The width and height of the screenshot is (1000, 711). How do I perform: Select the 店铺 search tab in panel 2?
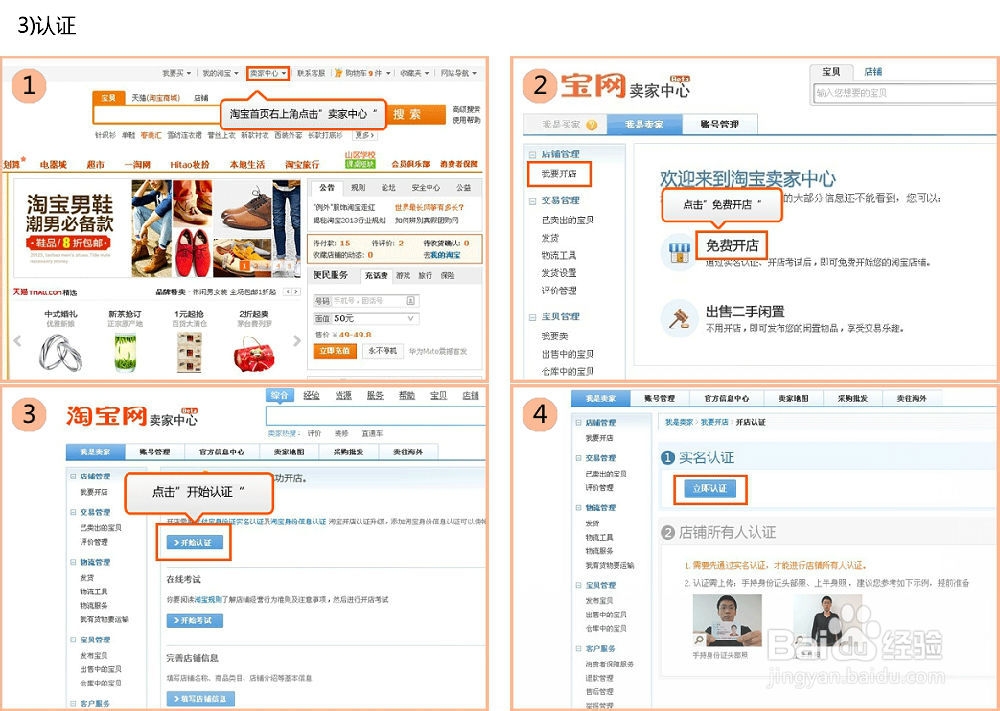873,71
